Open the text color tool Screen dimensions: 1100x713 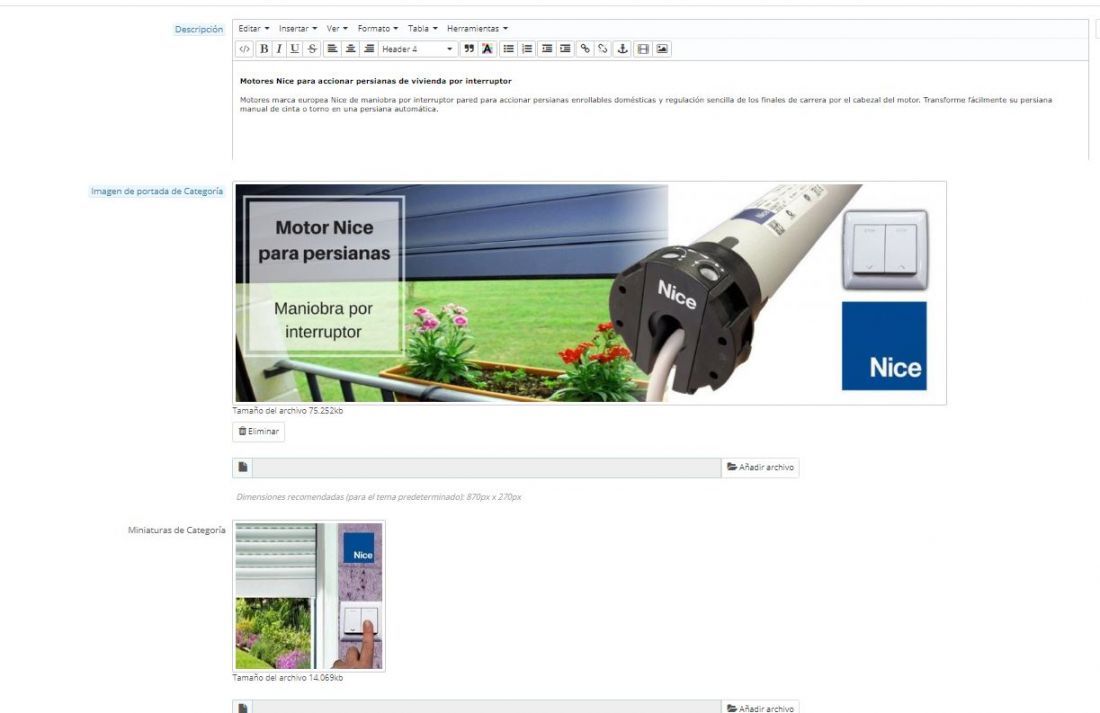[x=487, y=49]
